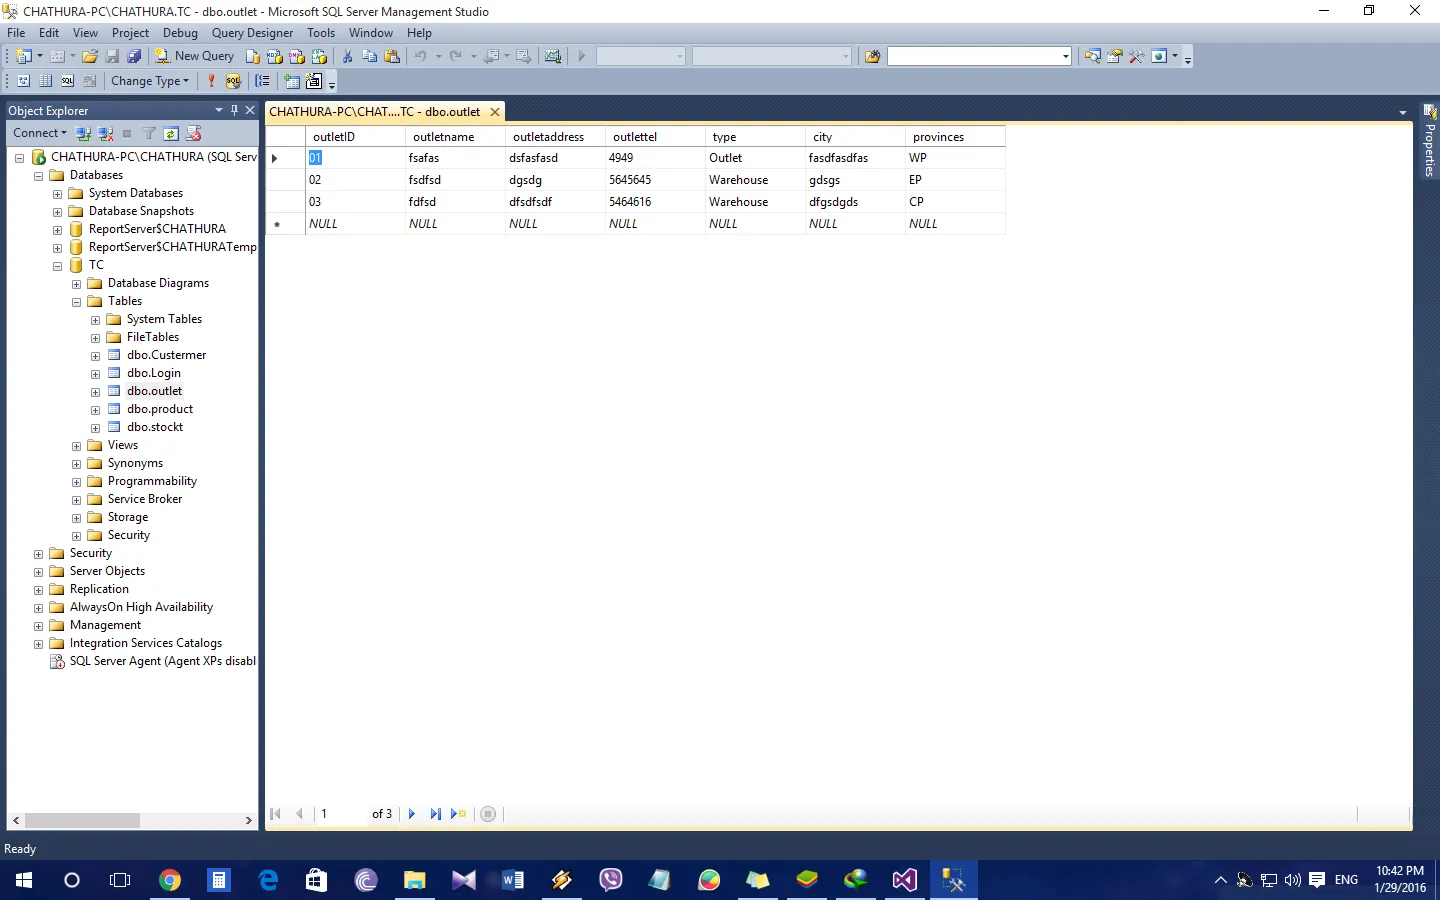1440x900 pixels.
Task: Click the Save All icon in toolbar
Action: click(x=134, y=56)
